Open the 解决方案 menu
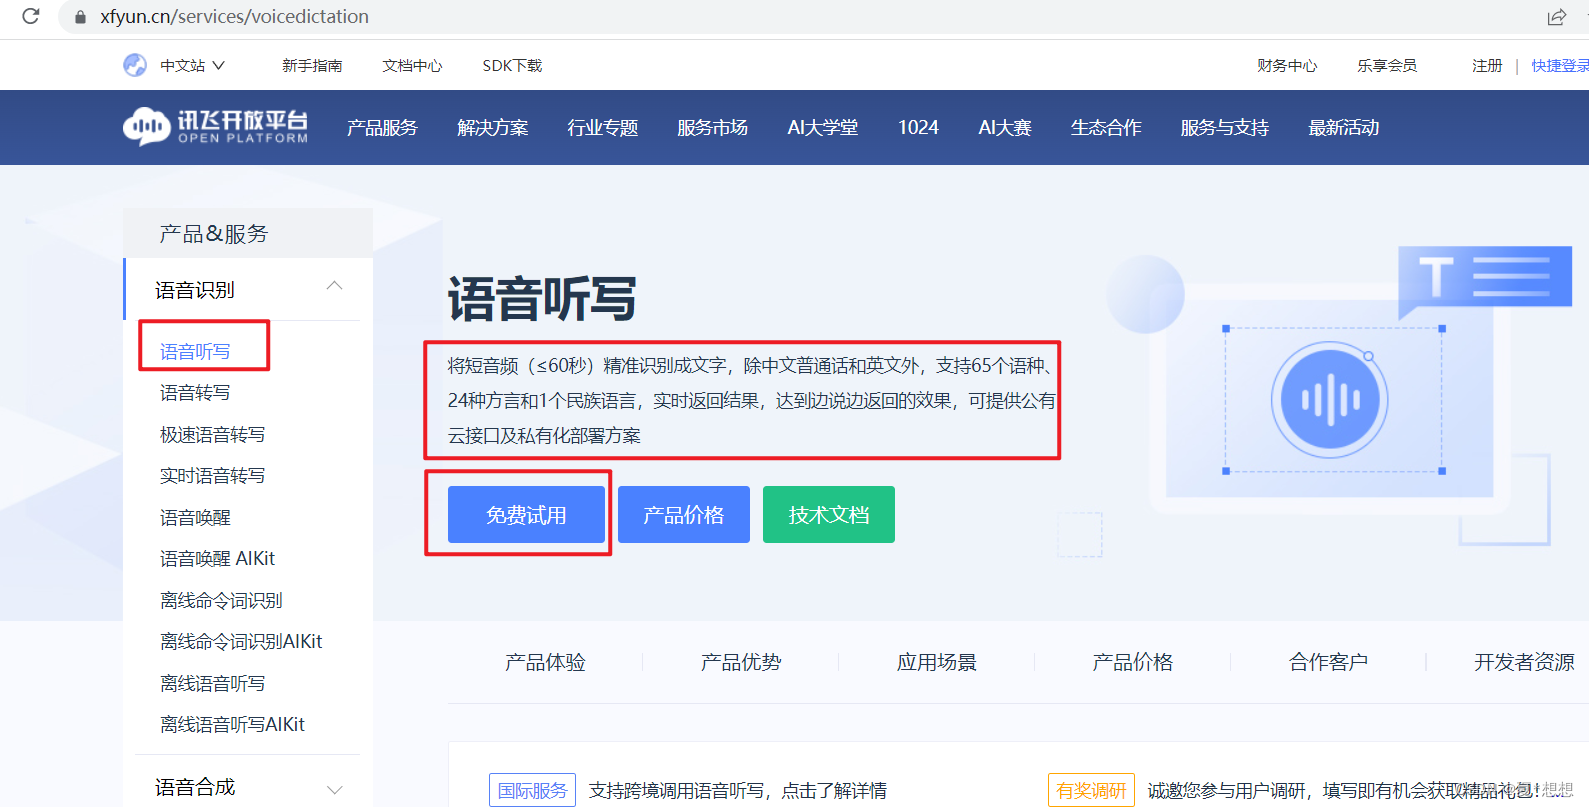 pyautogui.click(x=493, y=128)
